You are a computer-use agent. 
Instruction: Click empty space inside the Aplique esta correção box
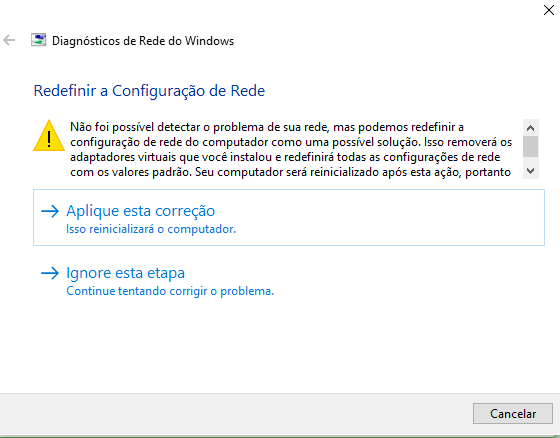[x=393, y=218]
